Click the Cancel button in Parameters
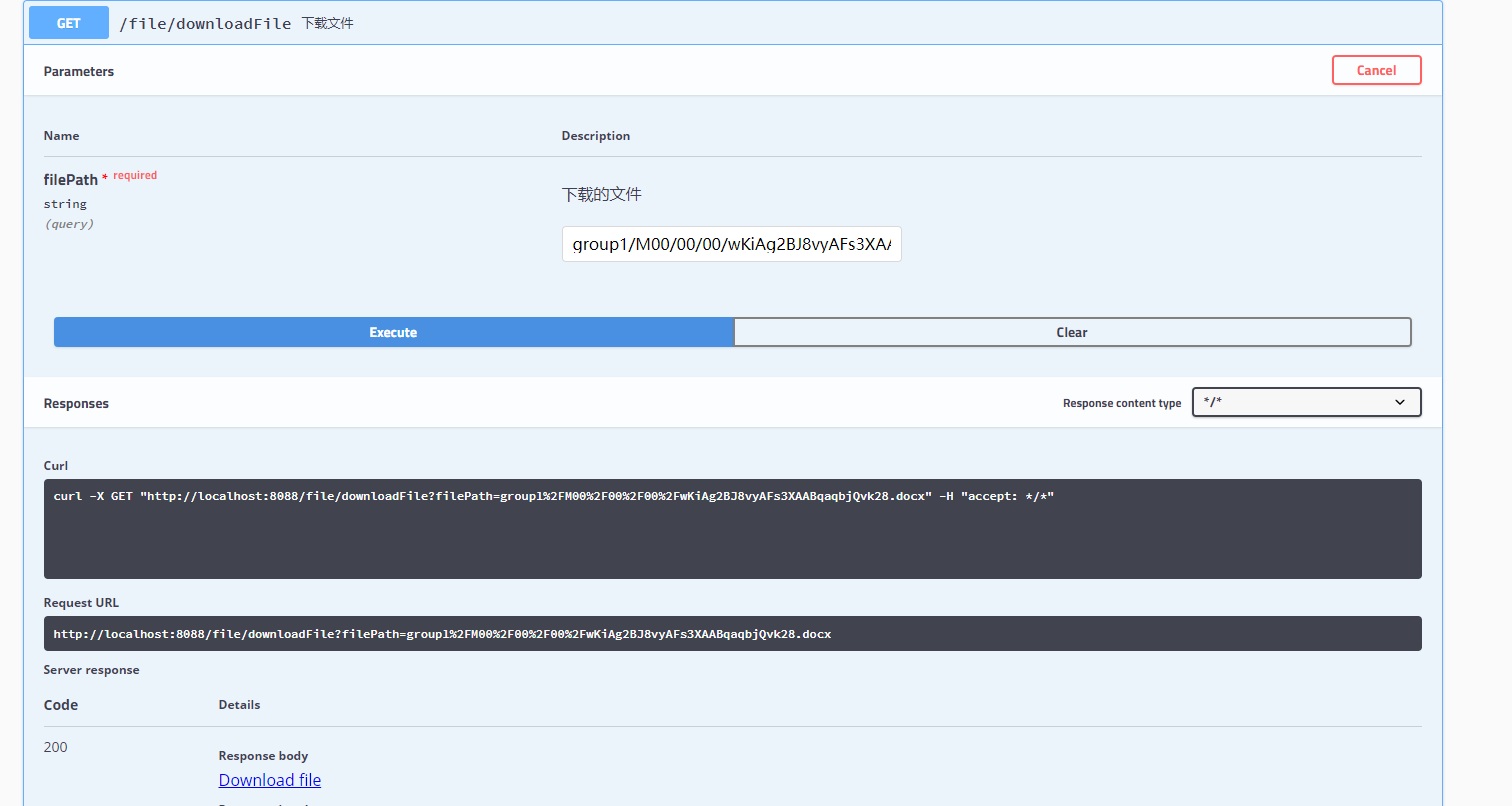Screen dimensions: 1512x806 pyautogui.click(x=1376, y=70)
